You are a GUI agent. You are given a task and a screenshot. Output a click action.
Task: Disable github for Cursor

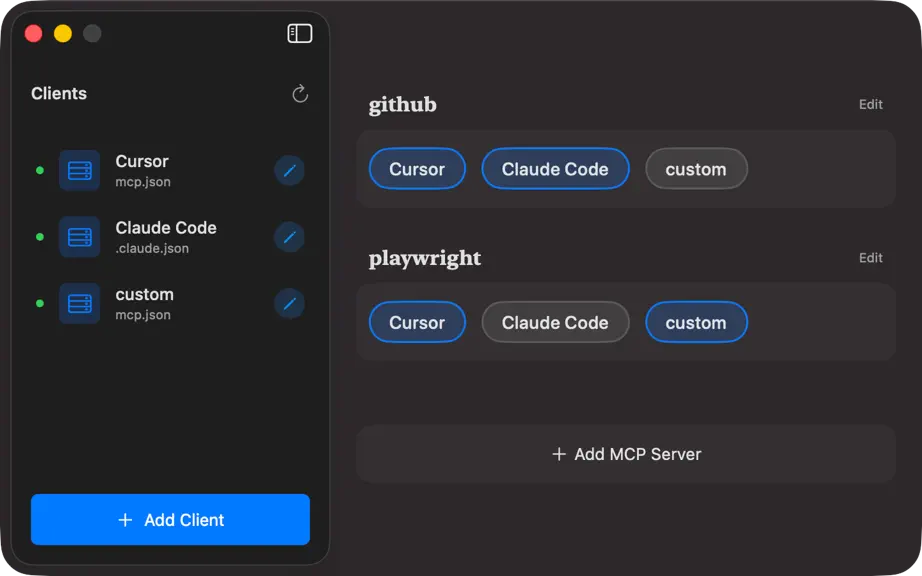(417, 169)
